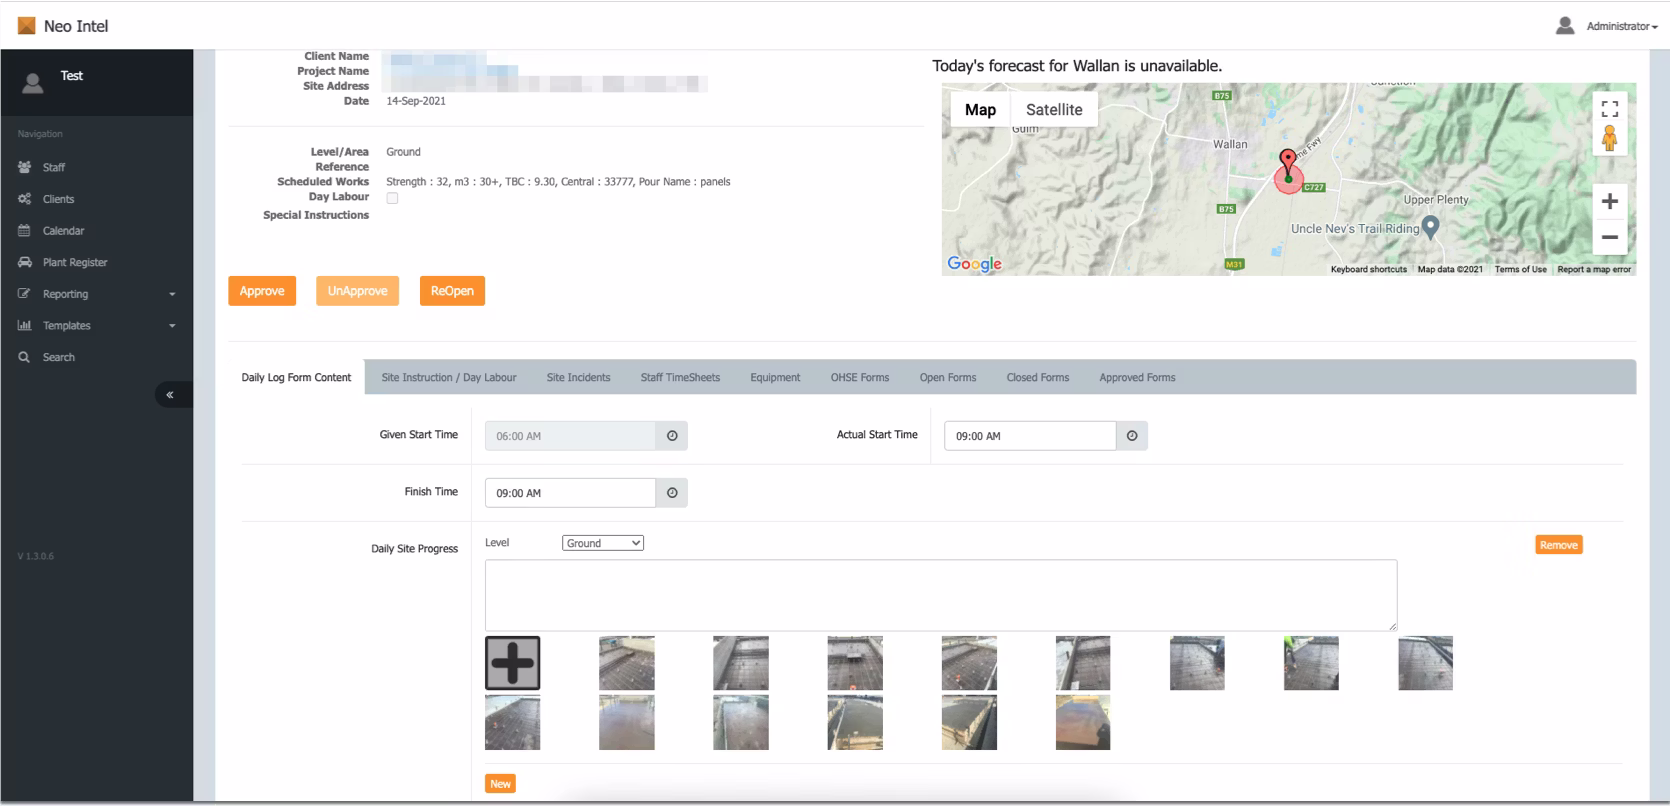The image size is (1670, 806).
Task: Open the Level dropdown set to Ground
Action: (x=602, y=543)
